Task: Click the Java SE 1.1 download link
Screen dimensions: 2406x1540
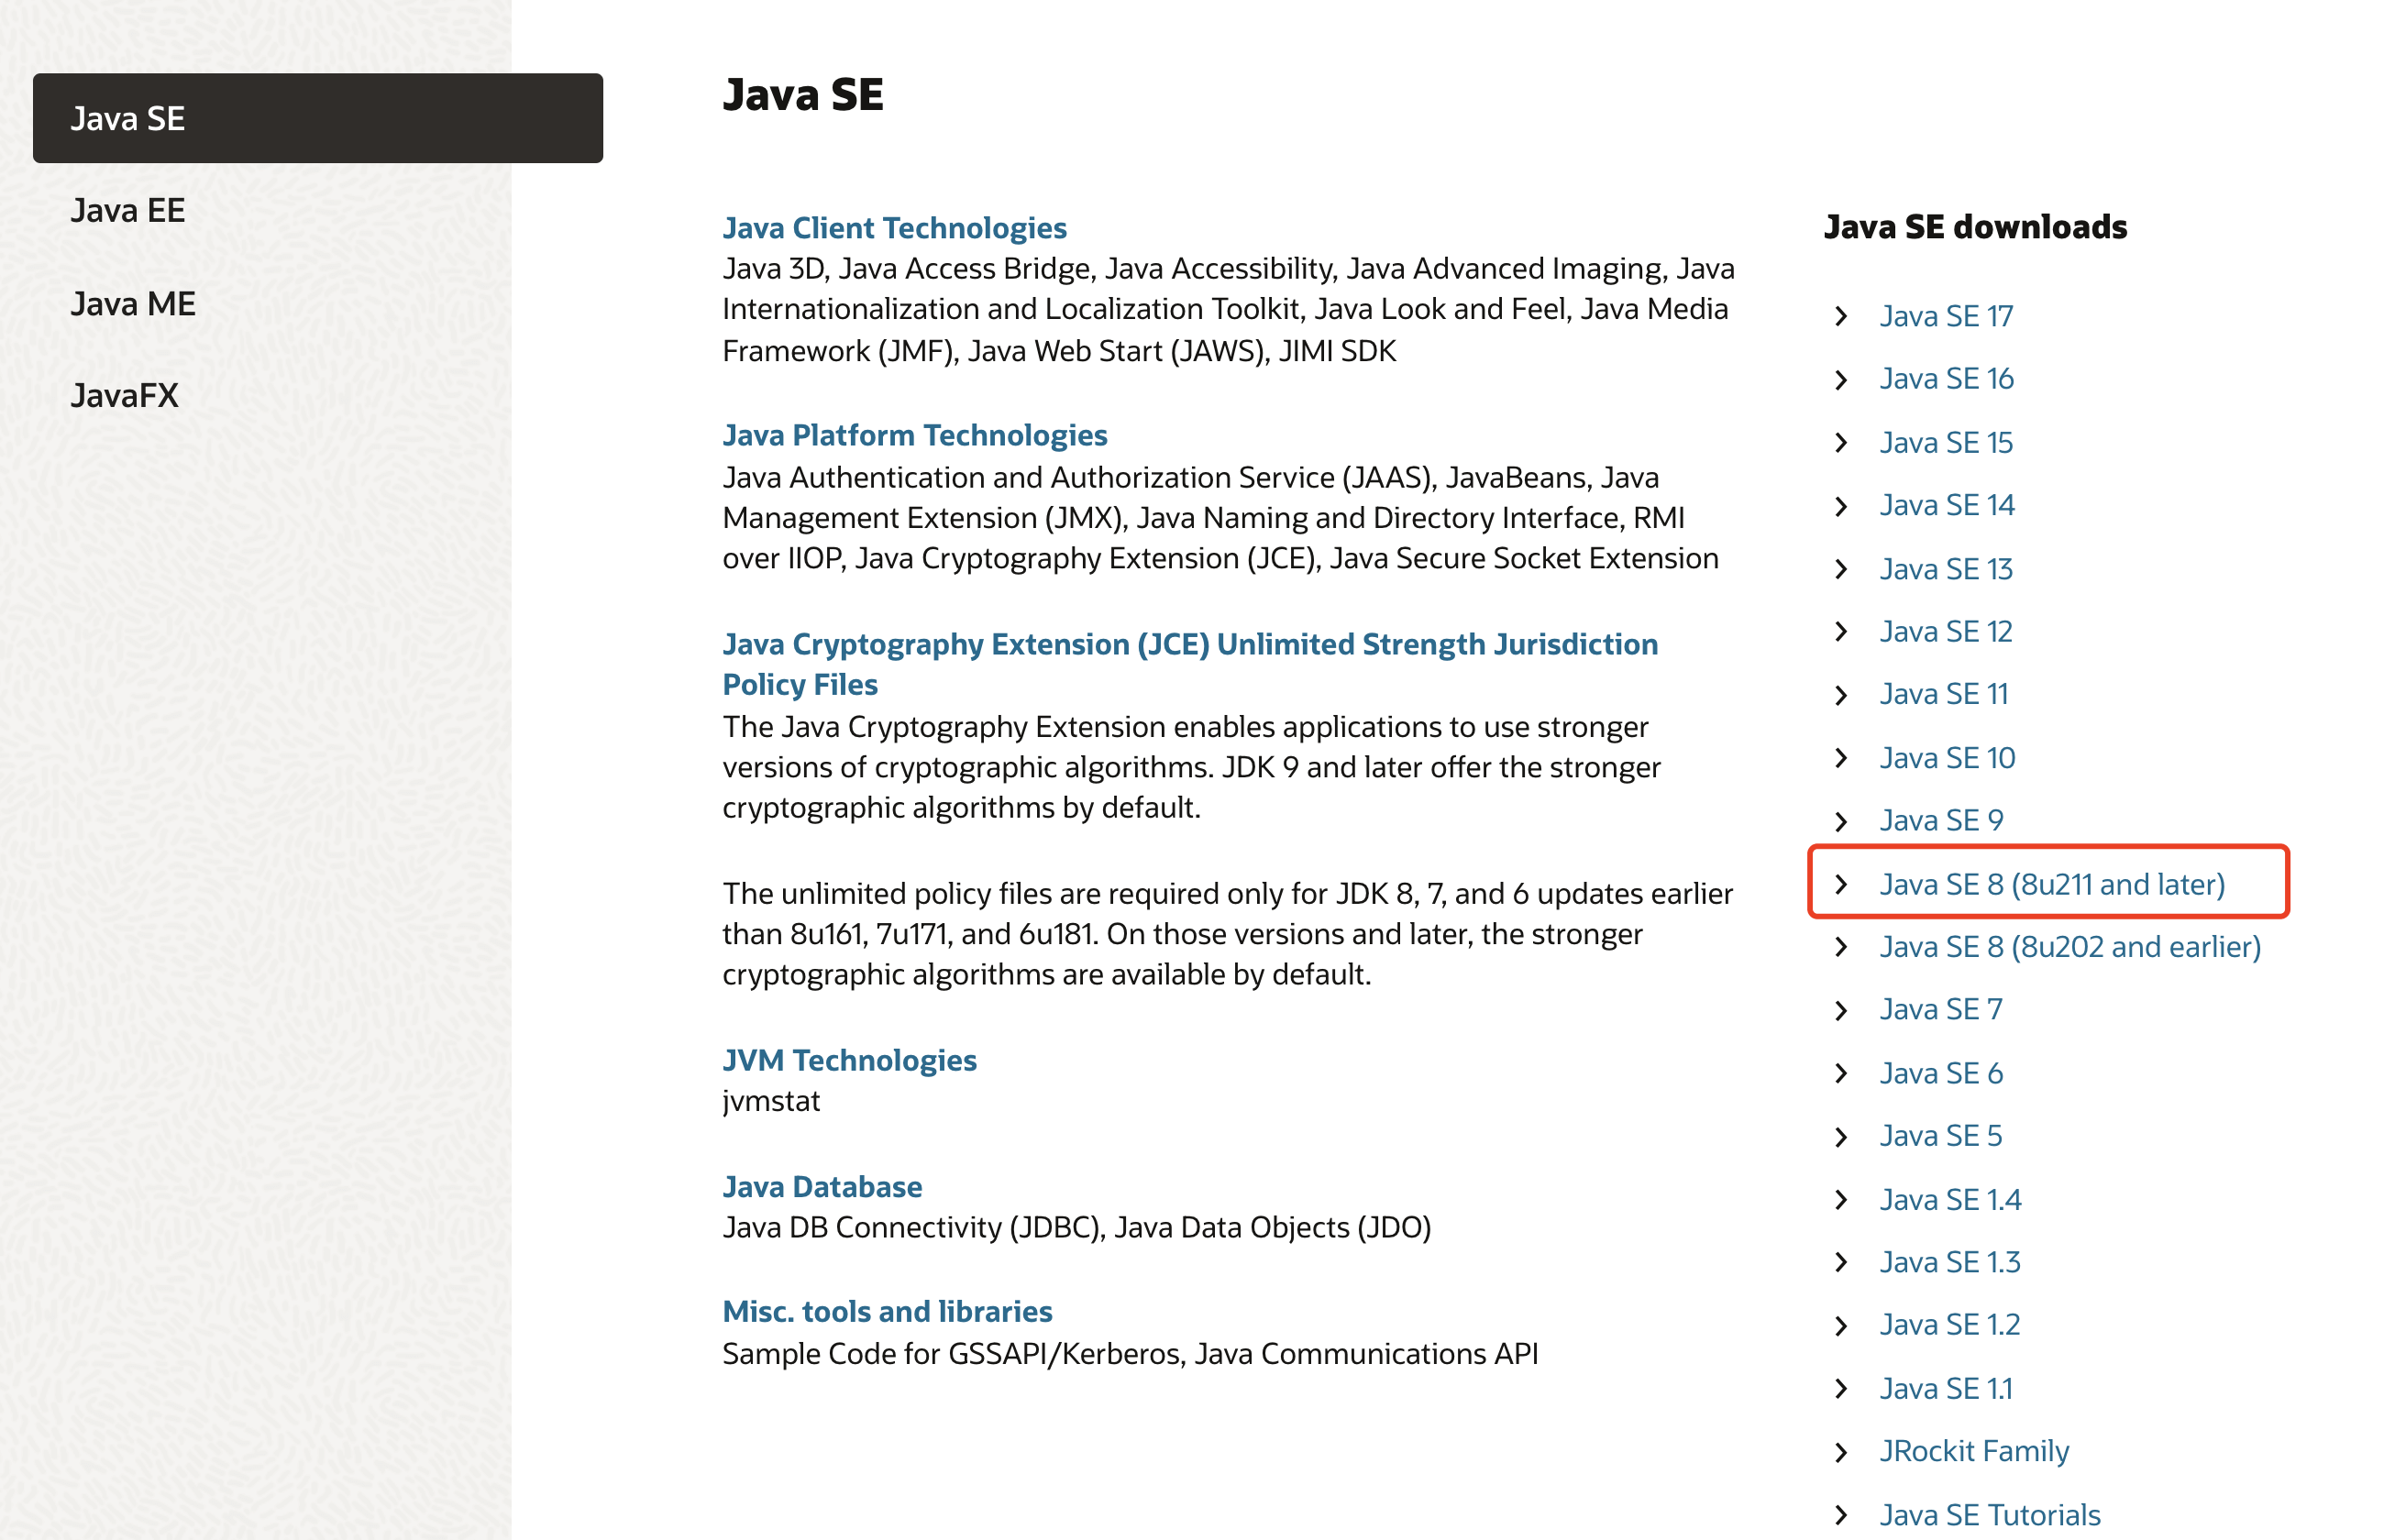Action: click(x=1946, y=1389)
